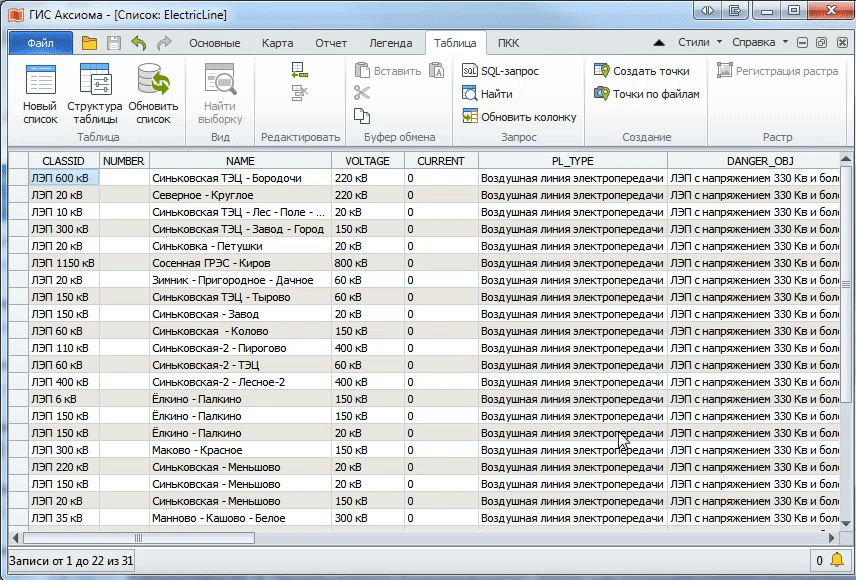Click the Файл button
856x580 pixels.
pos(41,43)
